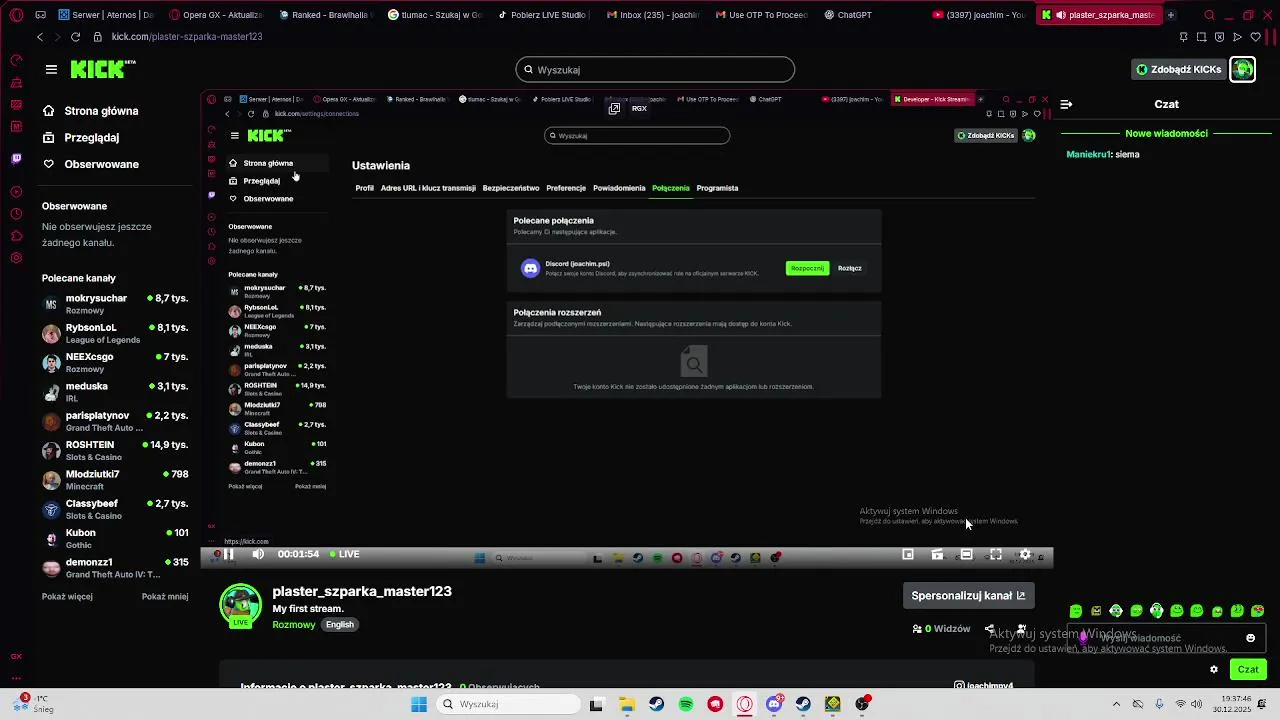Open meduska recommended channel
The image size is (1280, 720).
click(x=115, y=392)
